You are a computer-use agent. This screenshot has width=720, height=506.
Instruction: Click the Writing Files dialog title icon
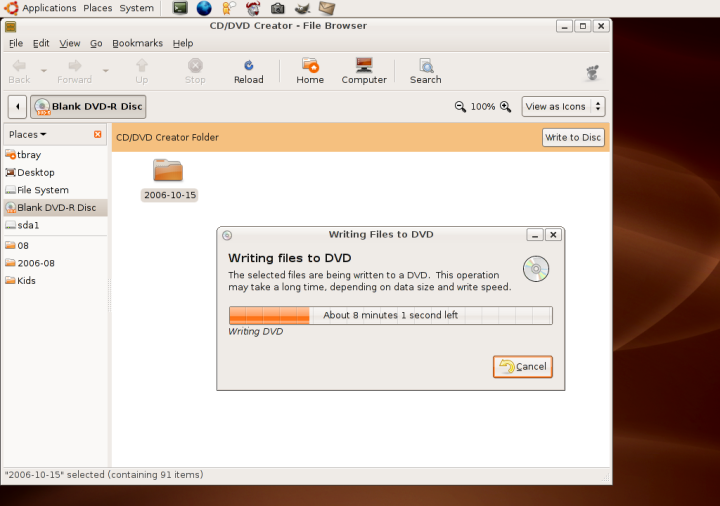point(227,235)
